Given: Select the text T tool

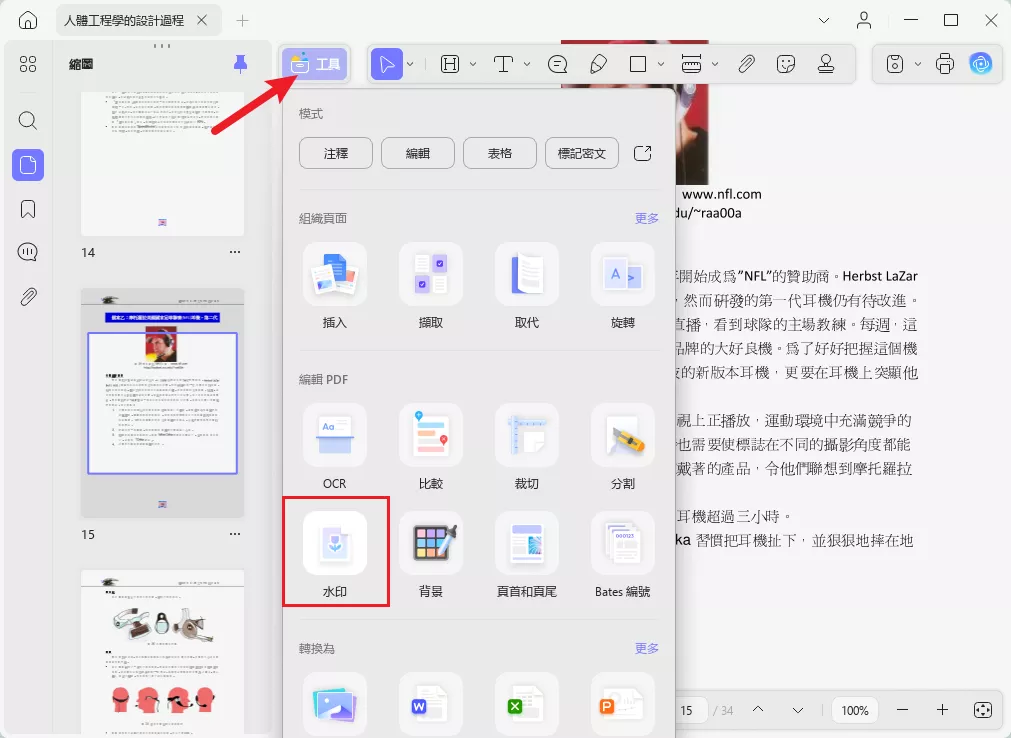Looking at the screenshot, I should tap(503, 64).
